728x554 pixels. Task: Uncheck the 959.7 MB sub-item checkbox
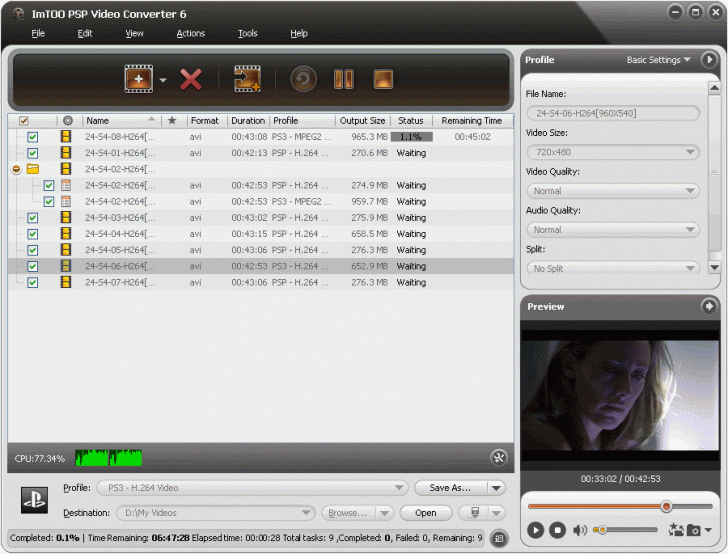(49, 202)
